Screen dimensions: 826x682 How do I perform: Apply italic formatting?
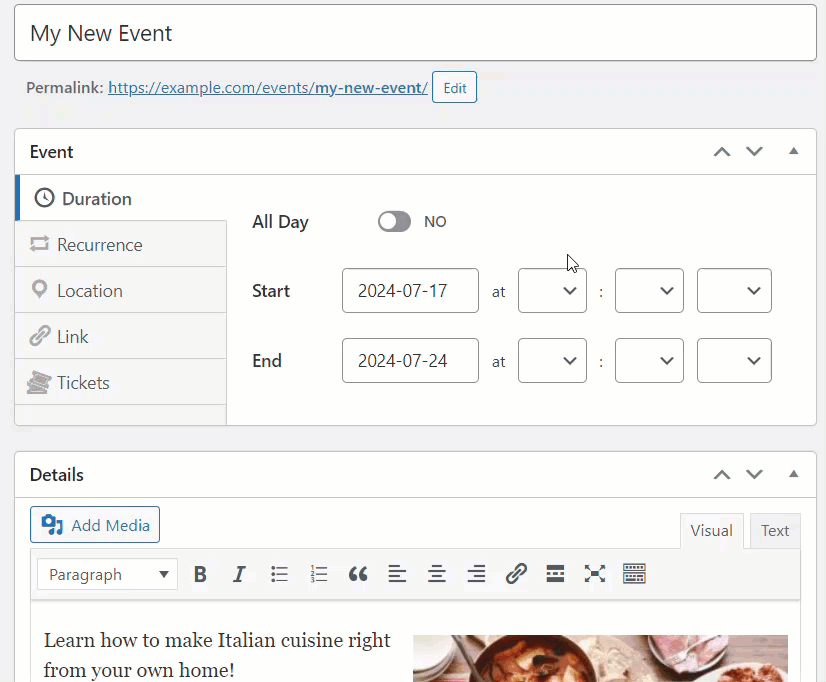[x=239, y=574]
